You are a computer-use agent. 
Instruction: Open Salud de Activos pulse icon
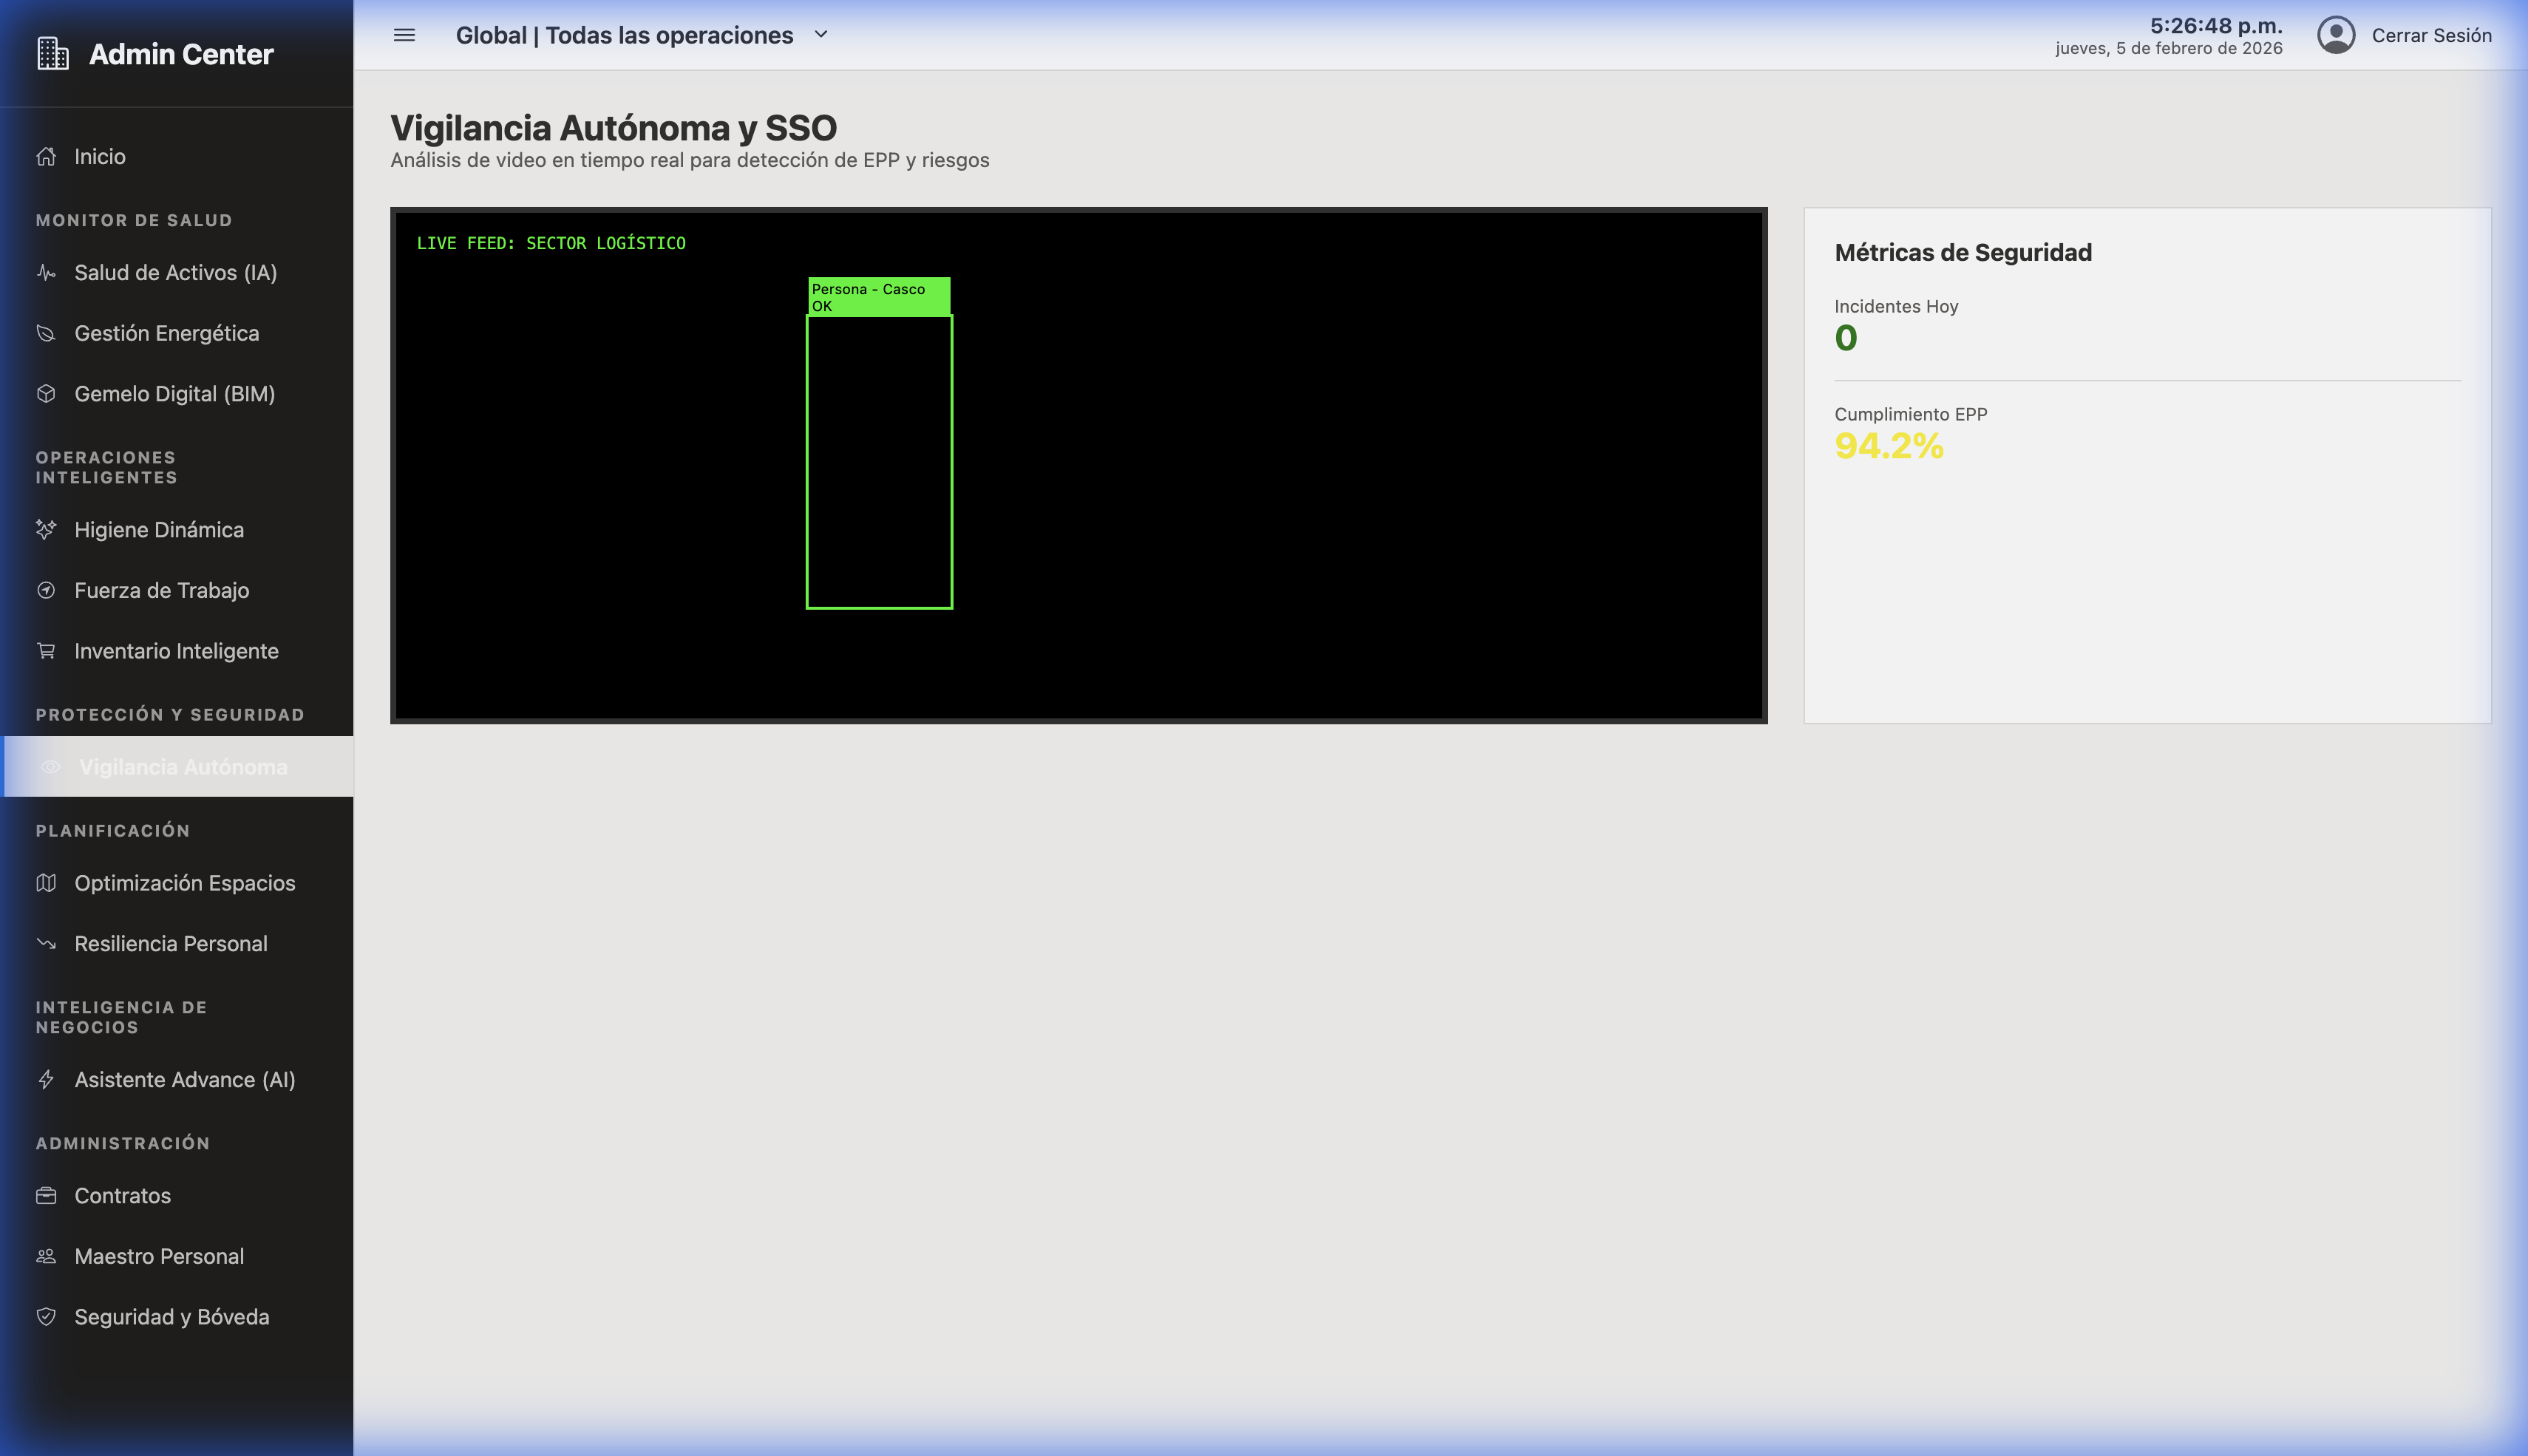(46, 272)
